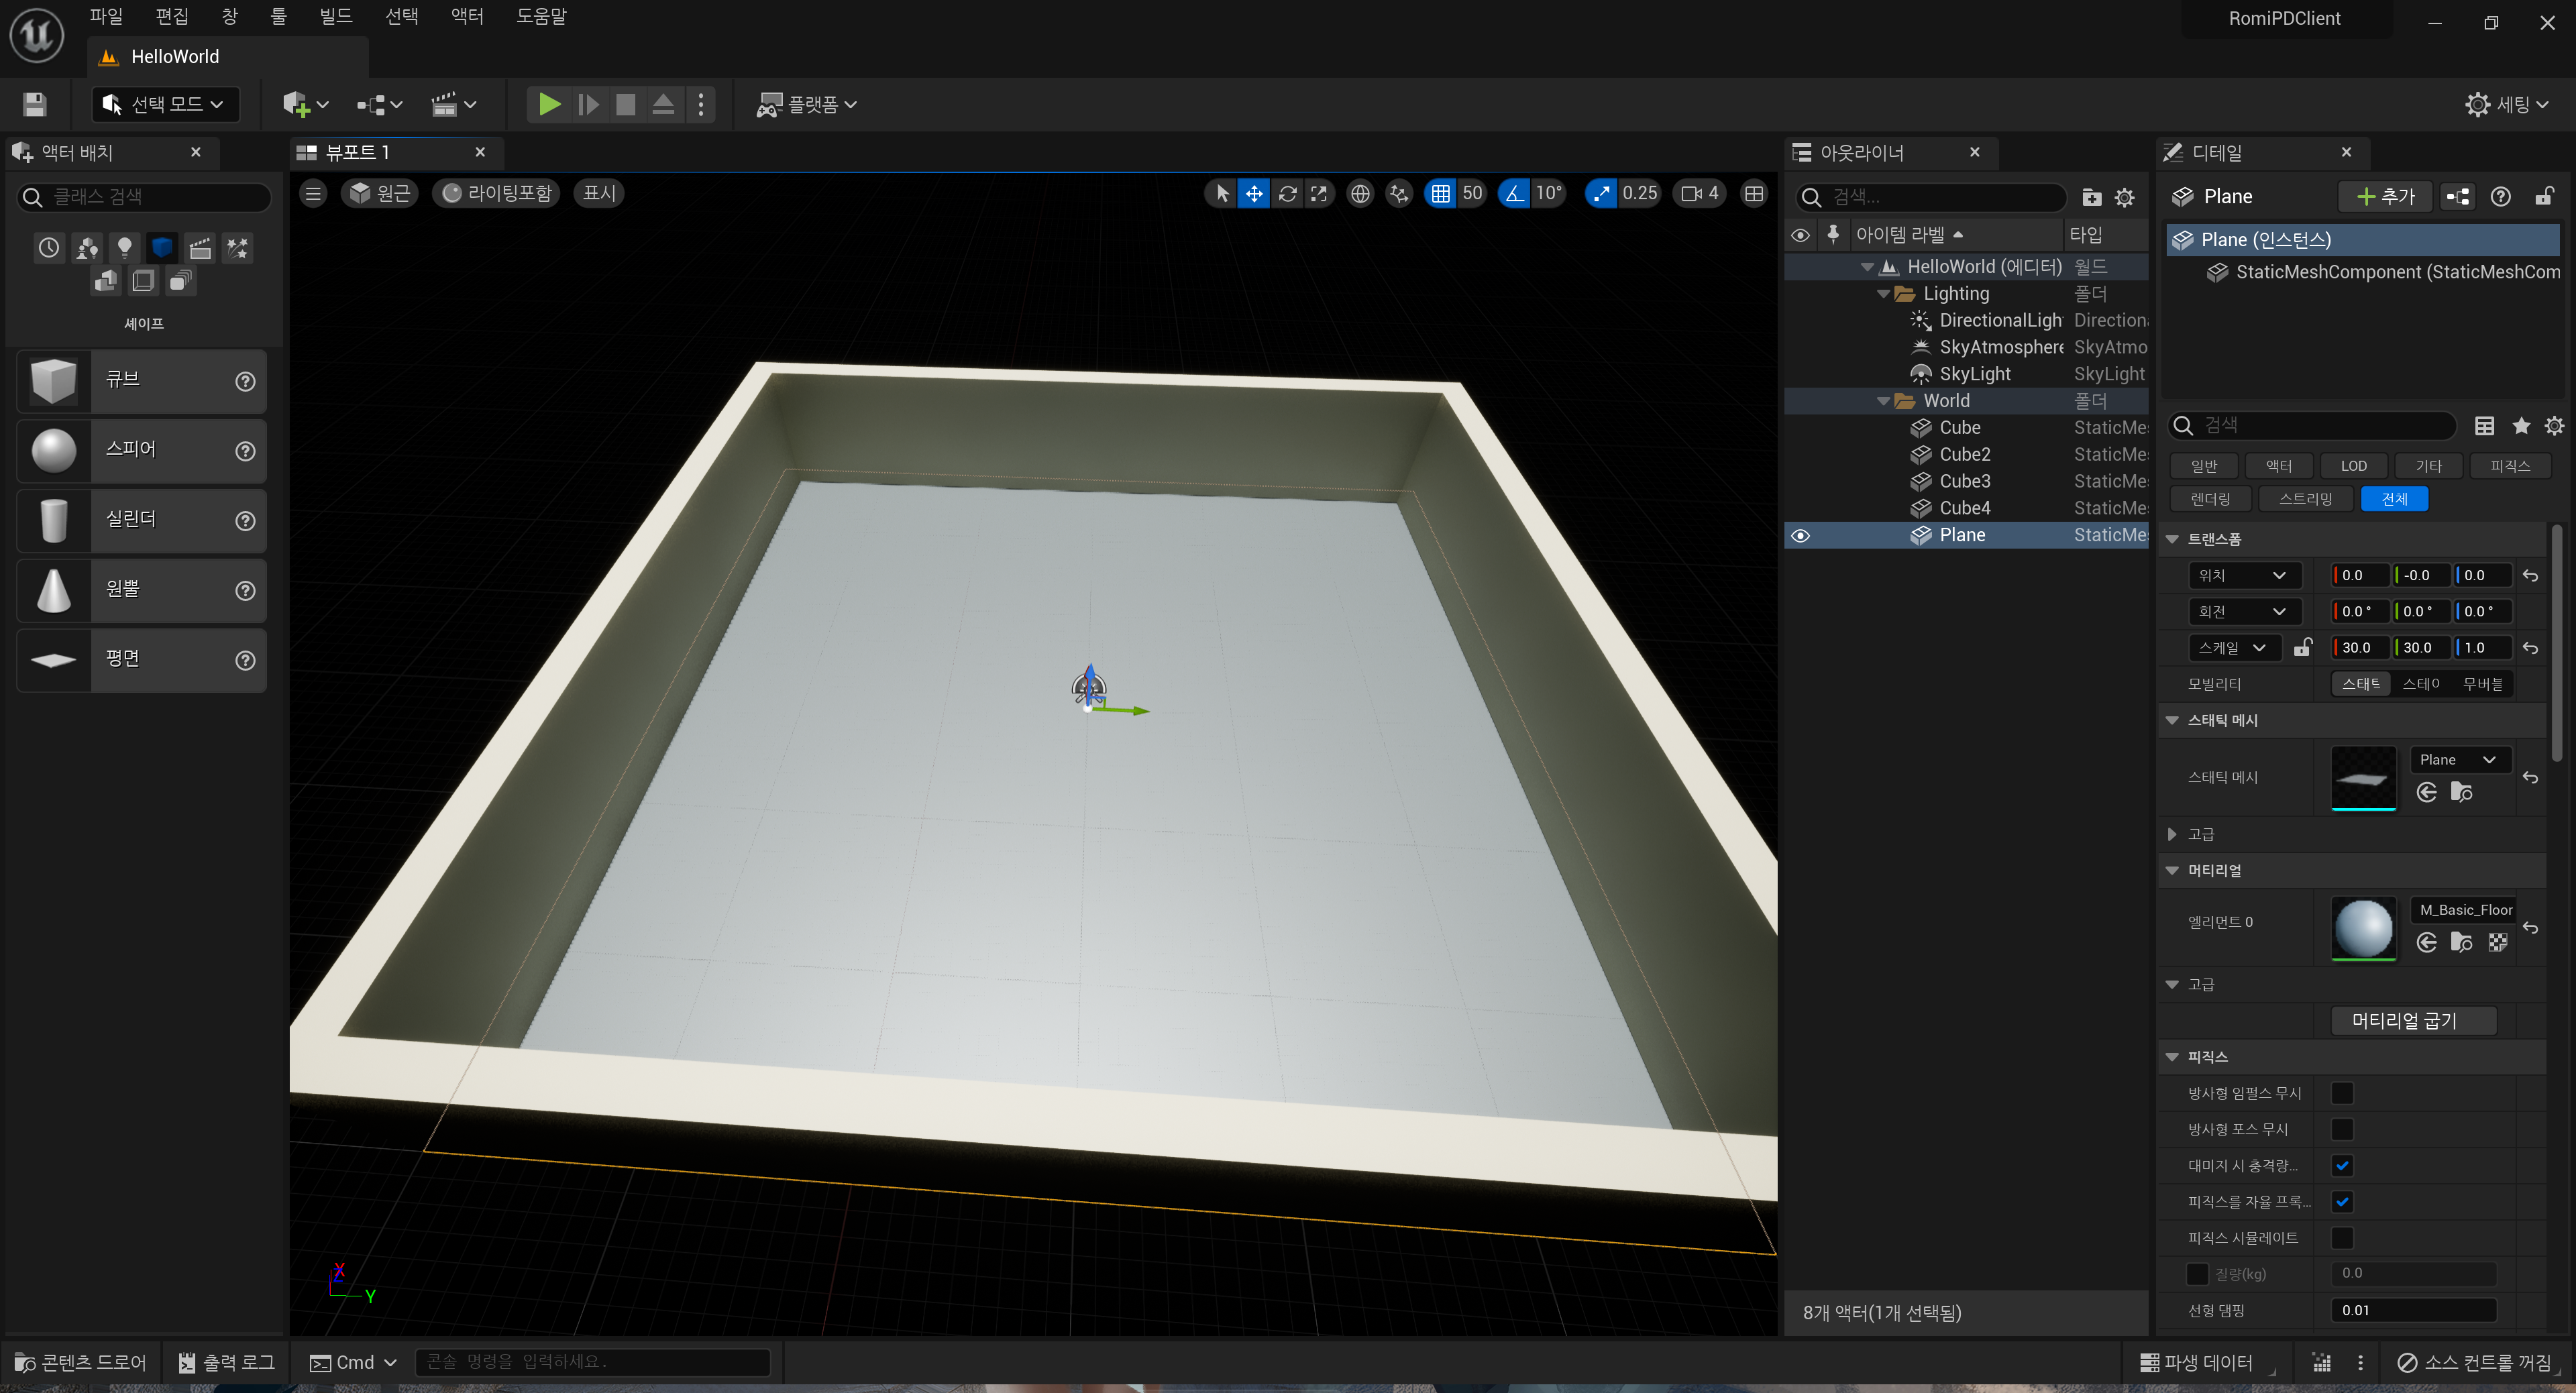Image resolution: width=2576 pixels, height=1393 pixels.
Task: Open Outliner settings gear
Action: 2124,197
